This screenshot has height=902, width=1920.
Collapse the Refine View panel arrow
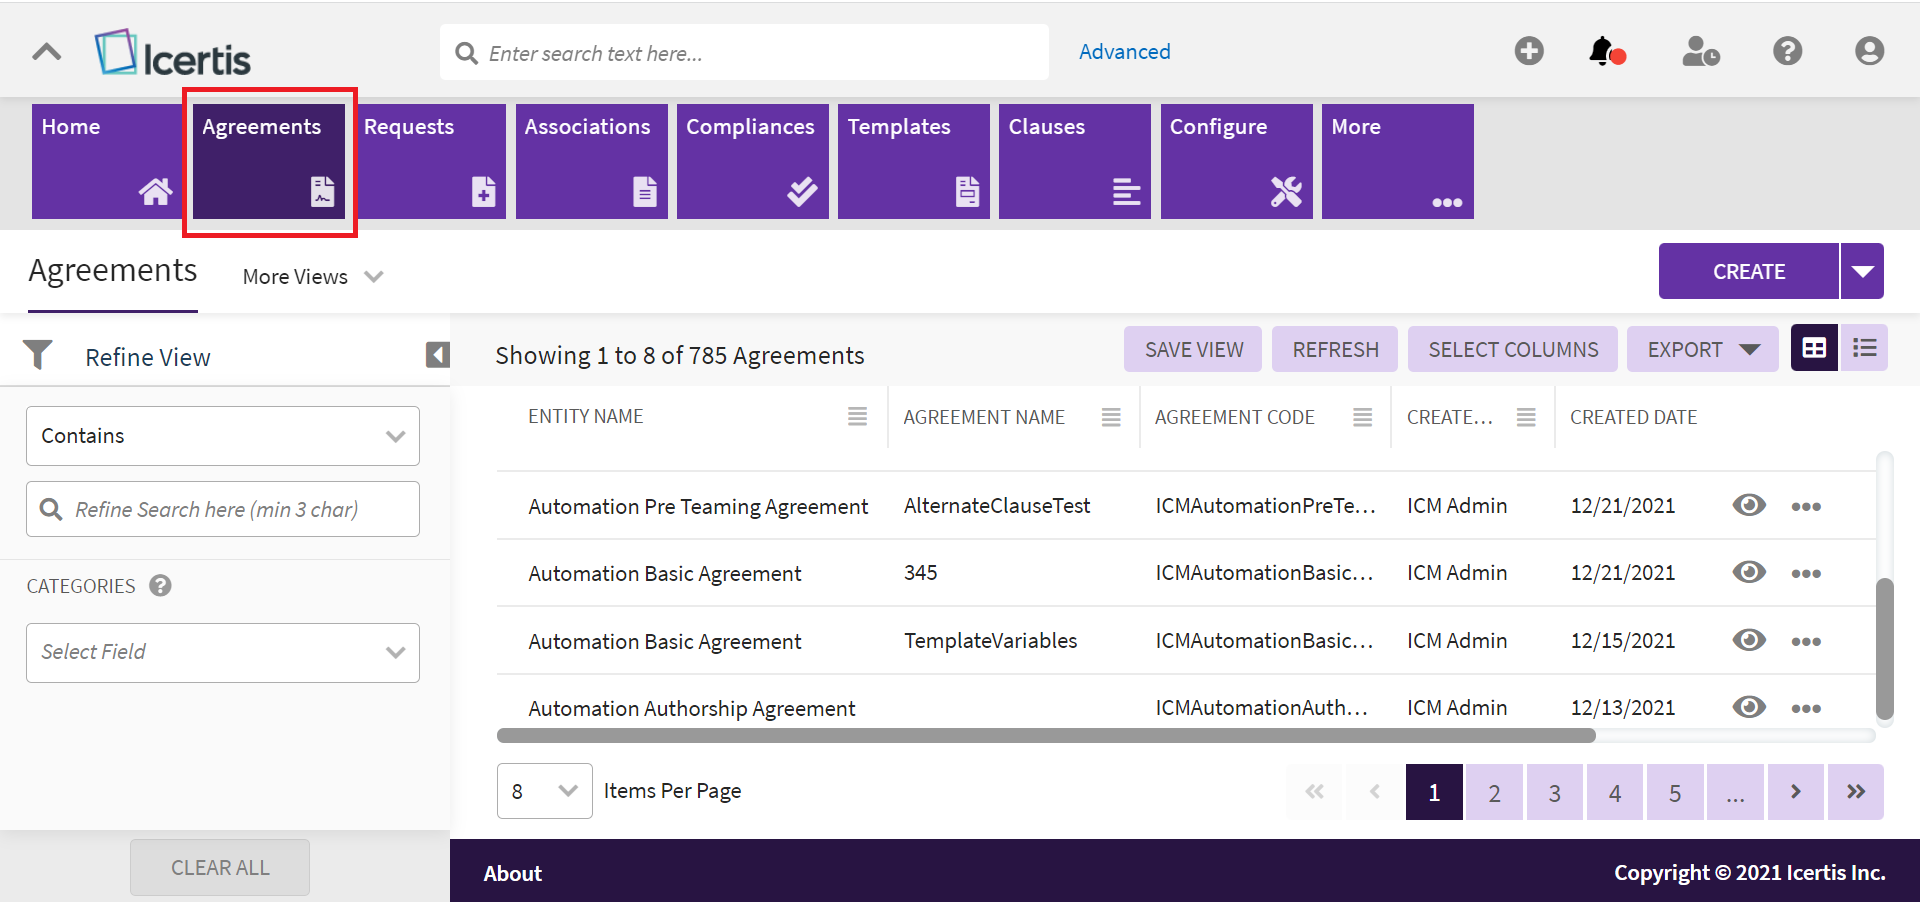[x=437, y=355]
